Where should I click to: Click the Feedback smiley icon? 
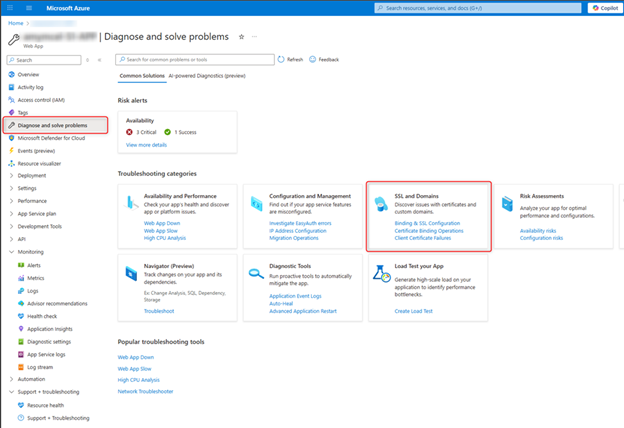pos(312,59)
